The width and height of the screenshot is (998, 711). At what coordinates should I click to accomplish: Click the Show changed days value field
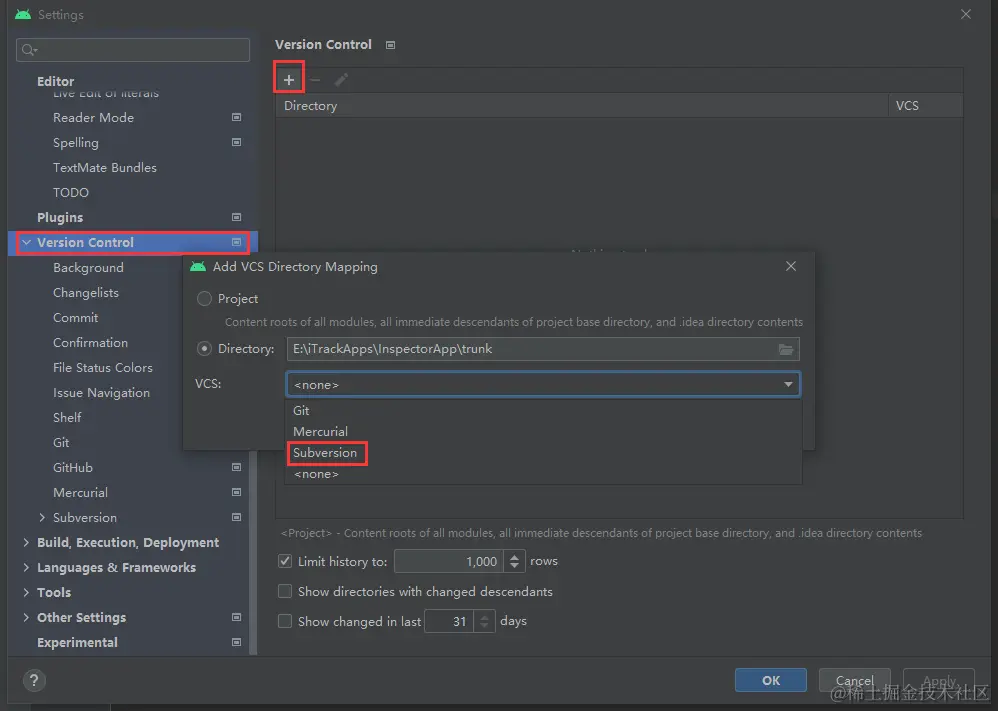[x=449, y=621]
